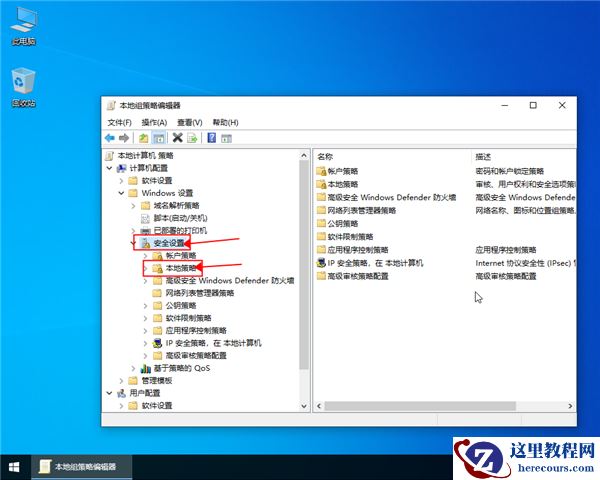Viewport: 600px width, 480px height.
Task: Select IP 安全策略，在 本地计算机 list item
Action: [375, 263]
